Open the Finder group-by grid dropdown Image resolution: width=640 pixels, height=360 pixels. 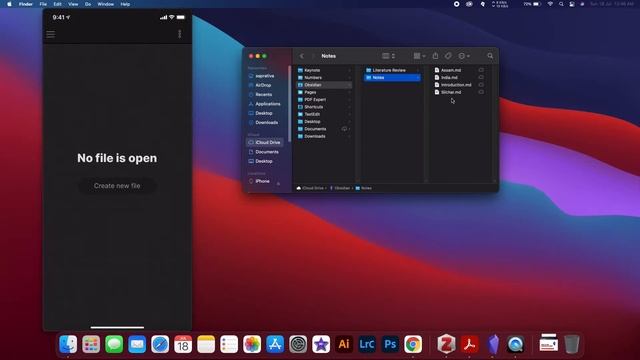click(419, 56)
